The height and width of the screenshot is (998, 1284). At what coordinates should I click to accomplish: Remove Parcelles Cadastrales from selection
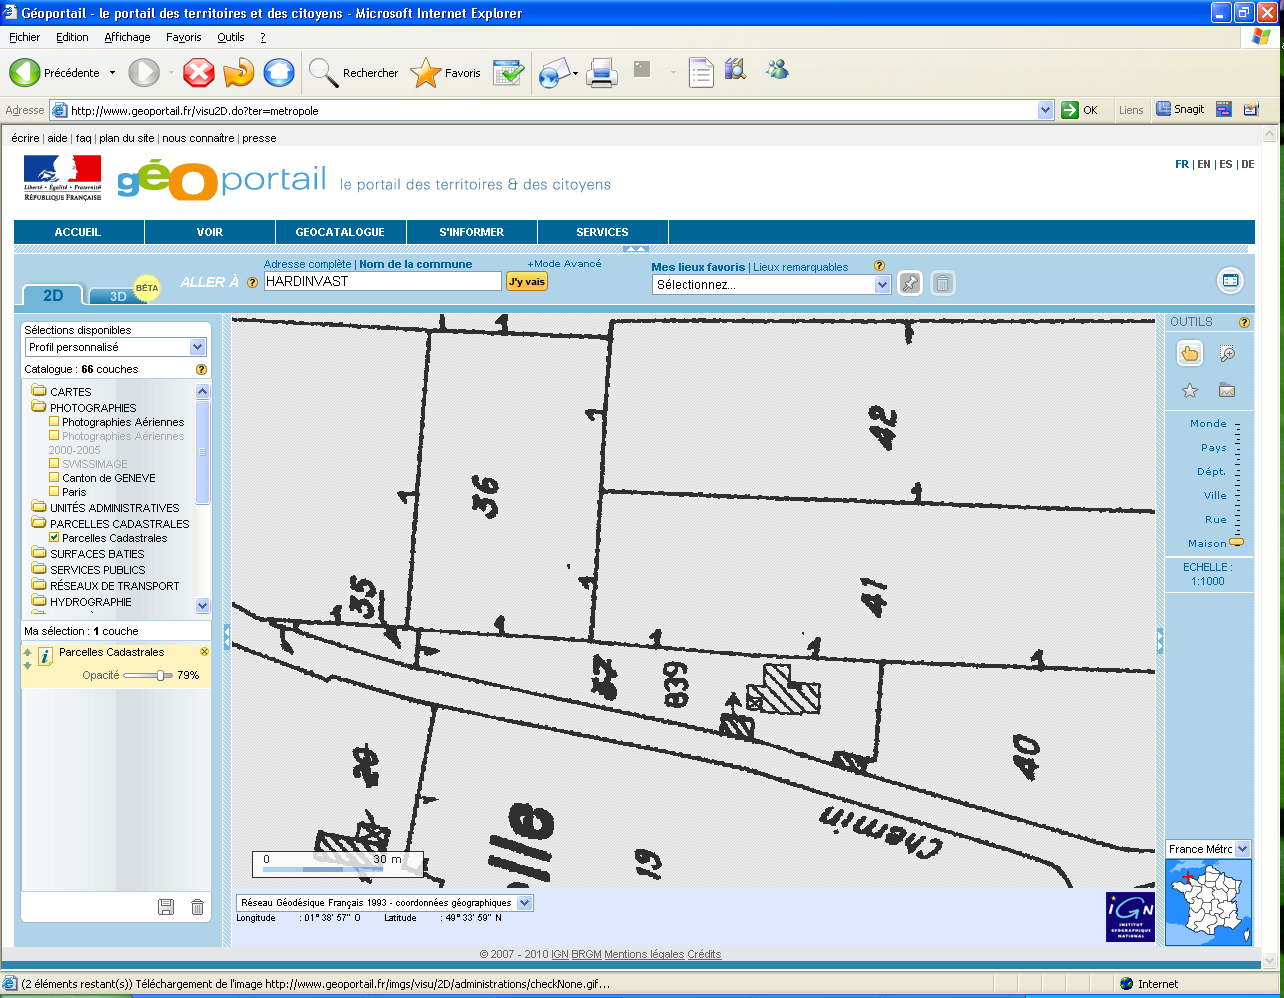pos(204,652)
